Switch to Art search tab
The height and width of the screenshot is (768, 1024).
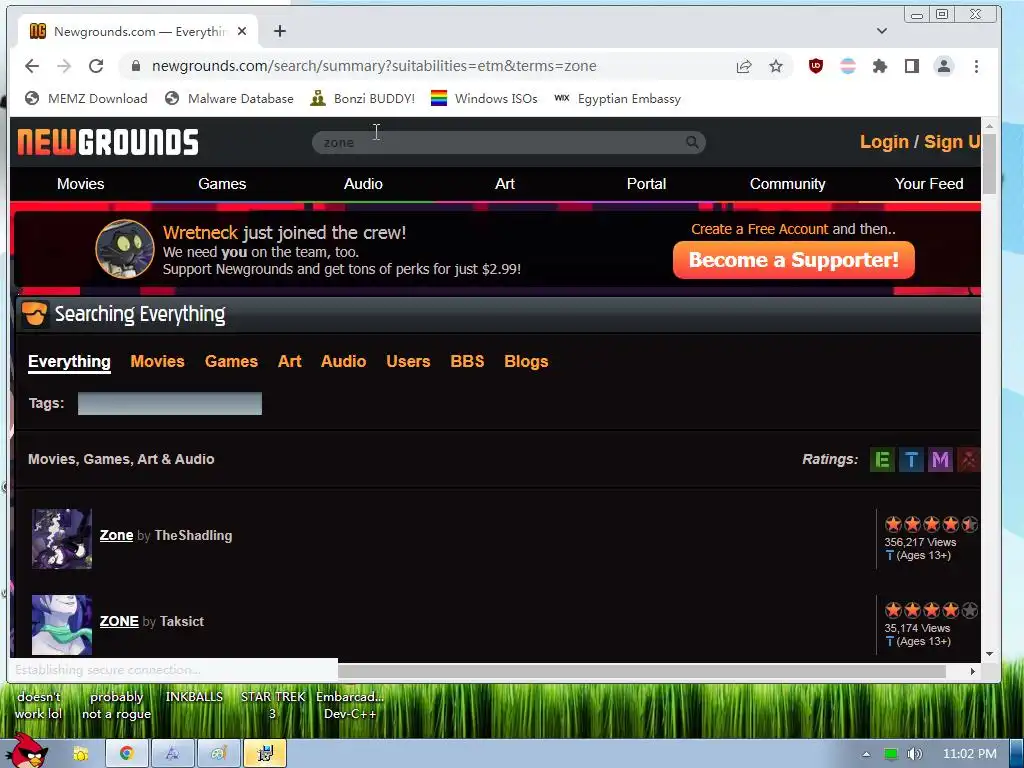[x=289, y=362]
